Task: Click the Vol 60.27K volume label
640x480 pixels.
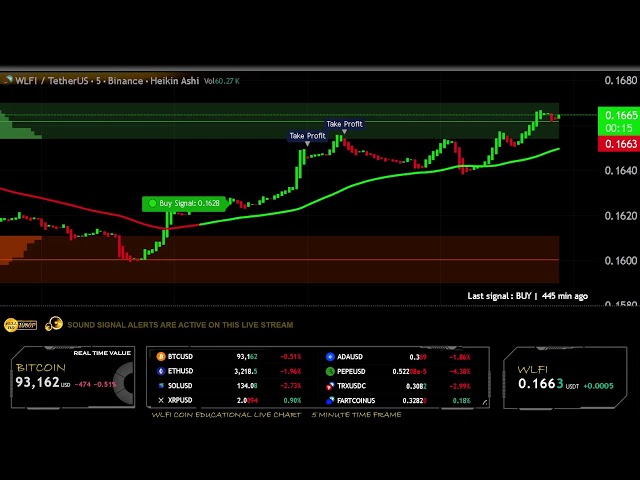Action: pos(222,81)
